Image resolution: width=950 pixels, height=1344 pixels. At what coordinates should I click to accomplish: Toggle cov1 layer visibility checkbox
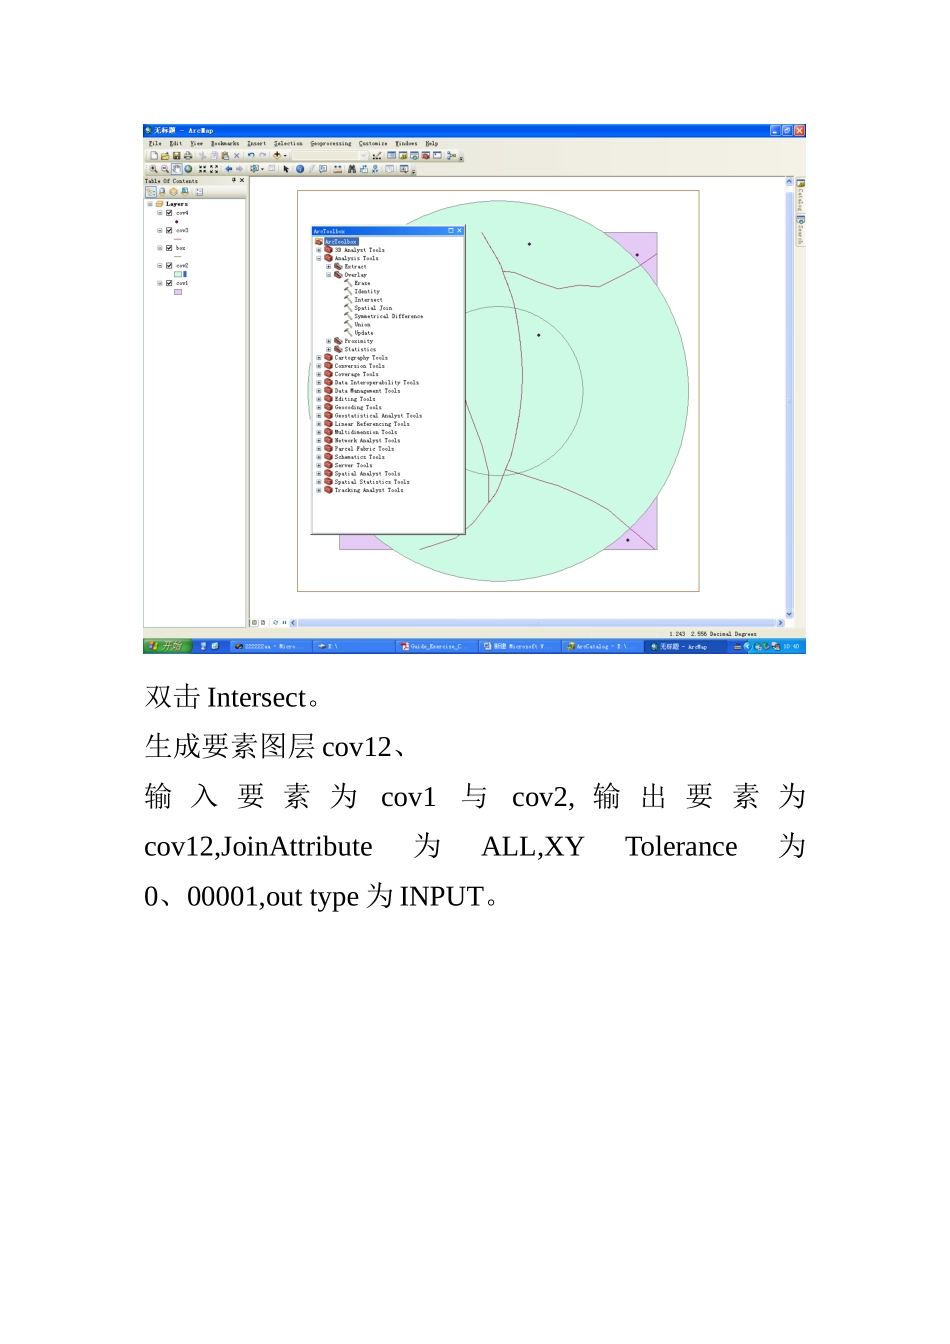tap(169, 283)
